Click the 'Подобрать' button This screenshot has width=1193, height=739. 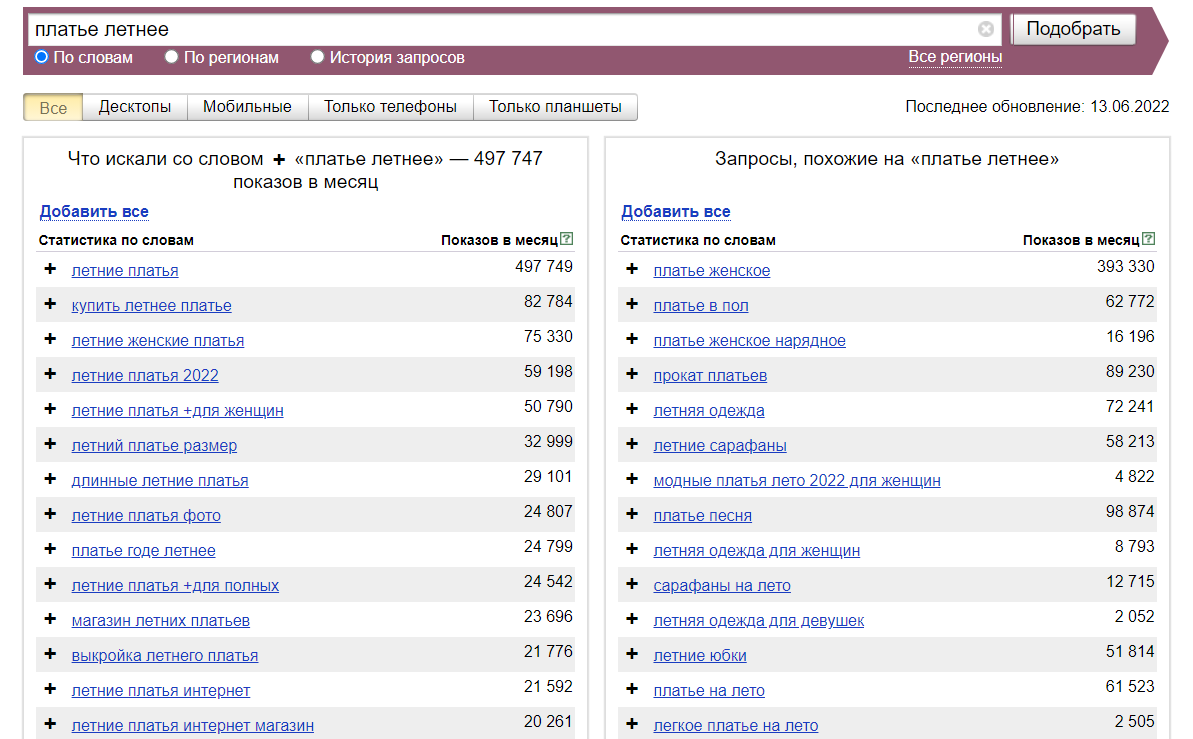[x=1073, y=30]
